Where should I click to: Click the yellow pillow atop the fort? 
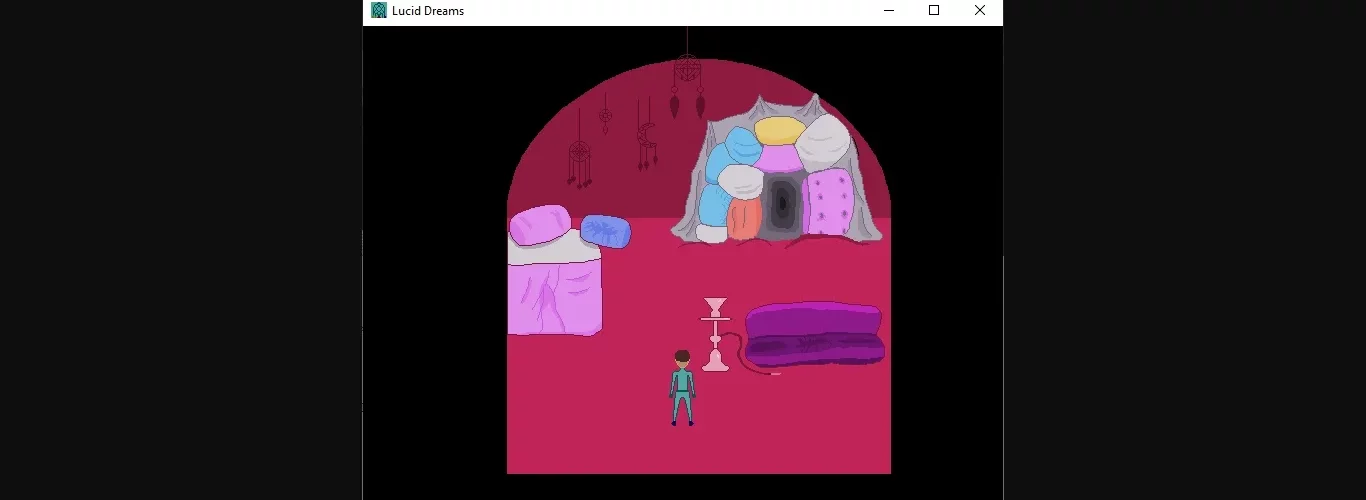[779, 130]
